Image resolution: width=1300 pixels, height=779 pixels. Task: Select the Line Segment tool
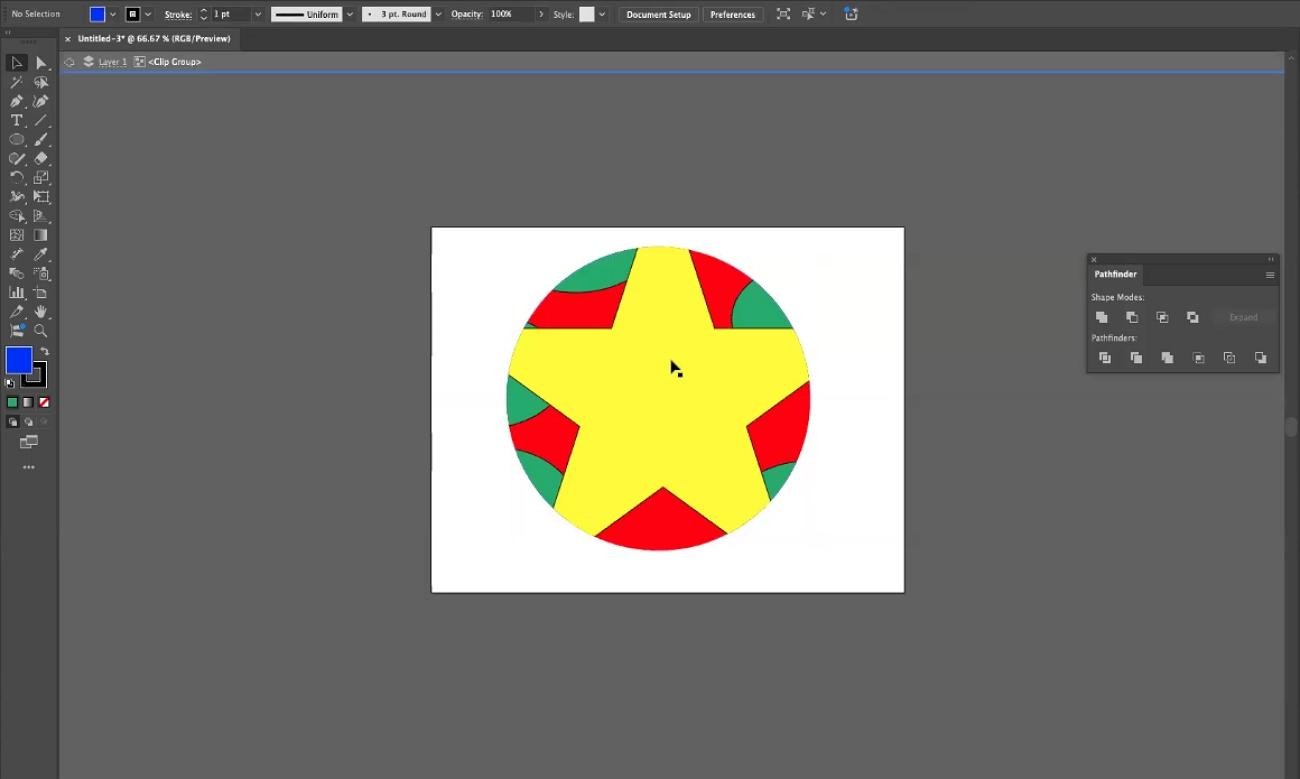[x=41, y=120]
